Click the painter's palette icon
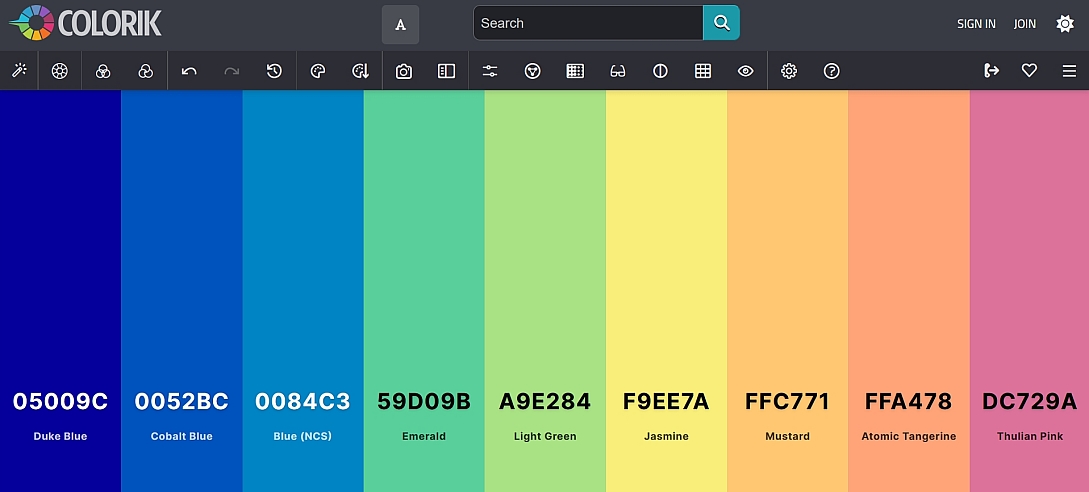Viewport: 1089px width, 492px height. [318, 71]
